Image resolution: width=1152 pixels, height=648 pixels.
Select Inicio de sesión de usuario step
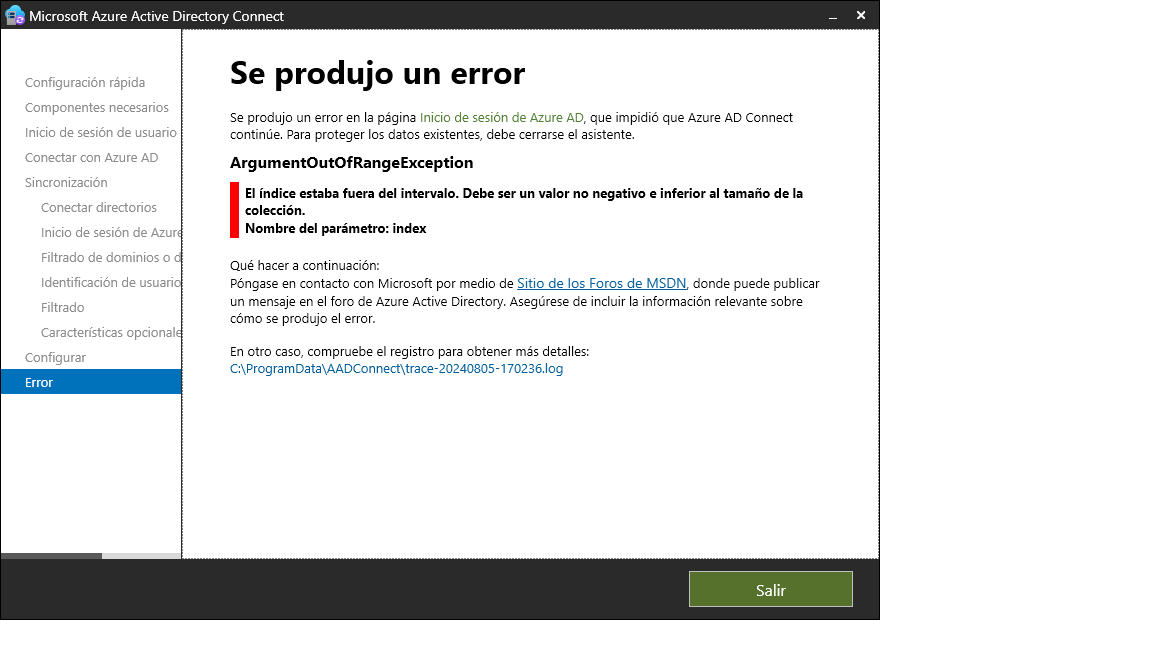101,132
